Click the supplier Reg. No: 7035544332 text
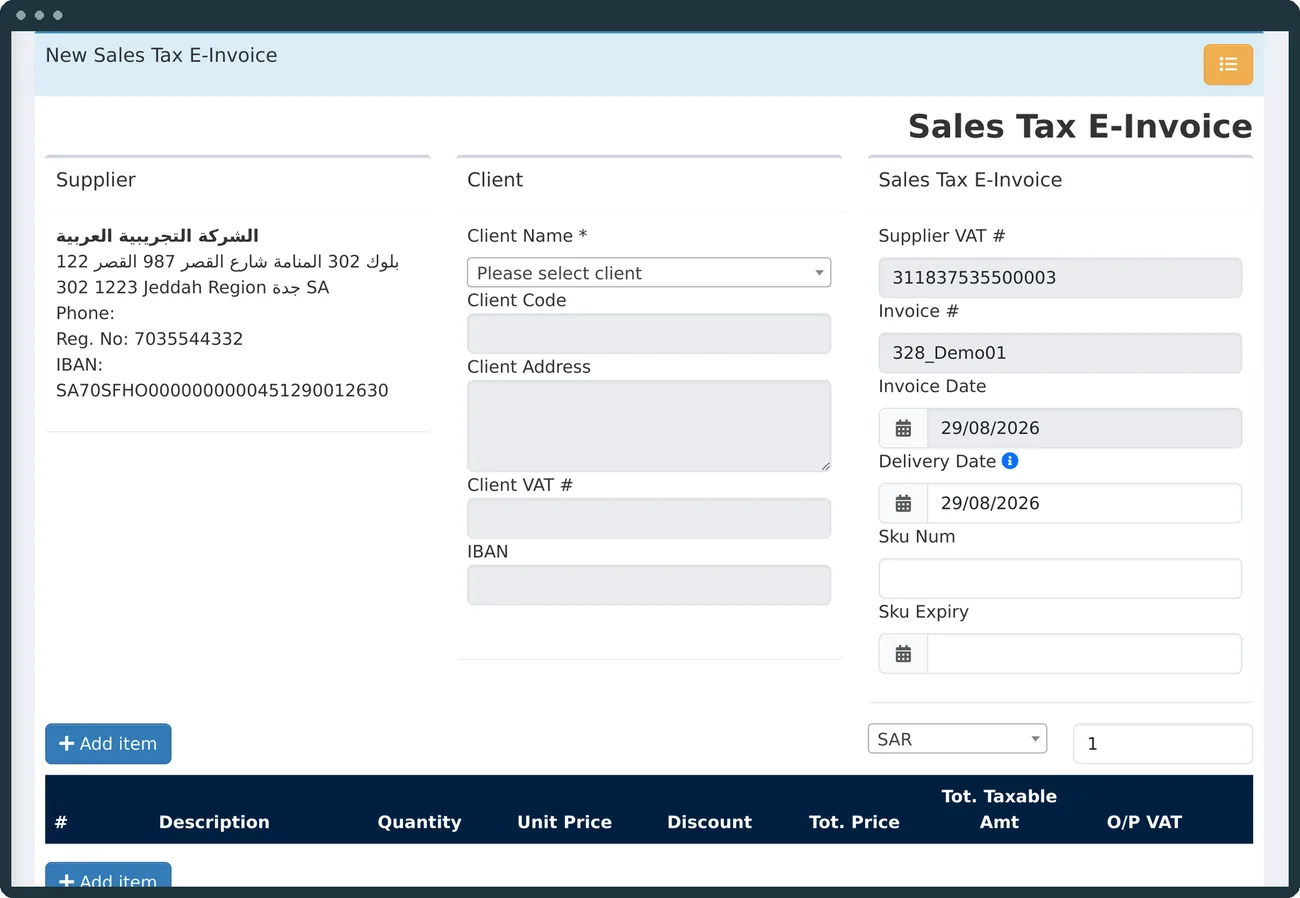The image size is (1300, 898). click(150, 339)
